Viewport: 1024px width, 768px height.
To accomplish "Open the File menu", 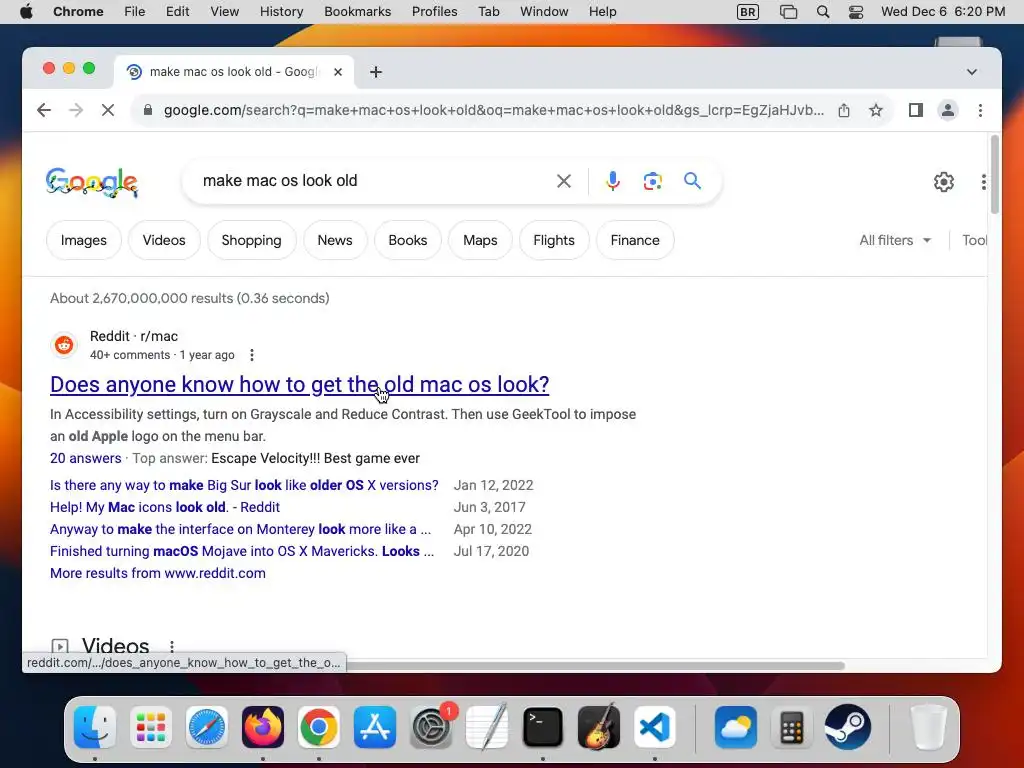I will tap(135, 12).
